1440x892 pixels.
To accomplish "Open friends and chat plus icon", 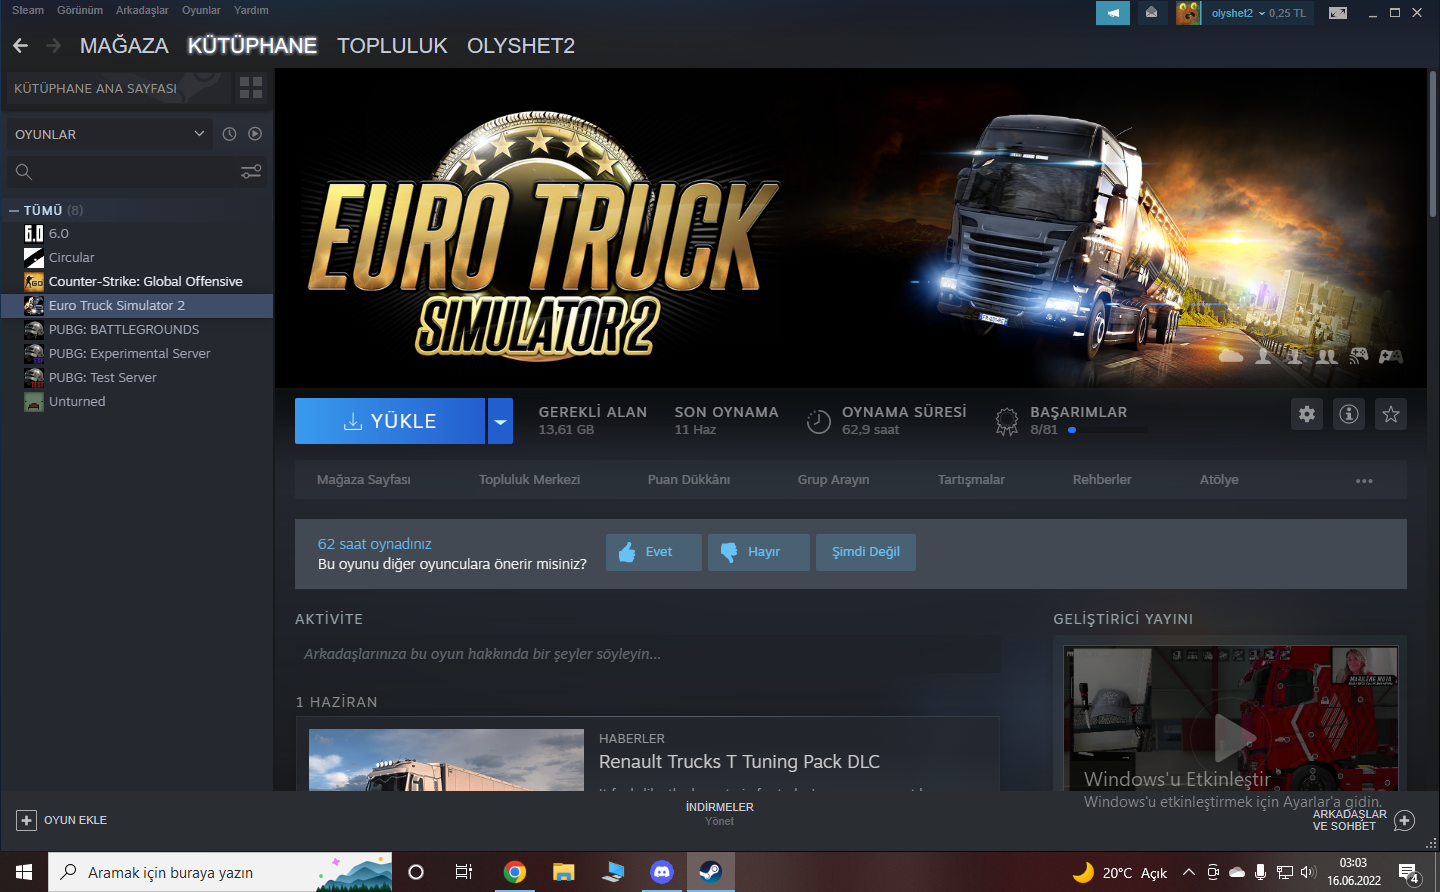I will [x=1404, y=820].
